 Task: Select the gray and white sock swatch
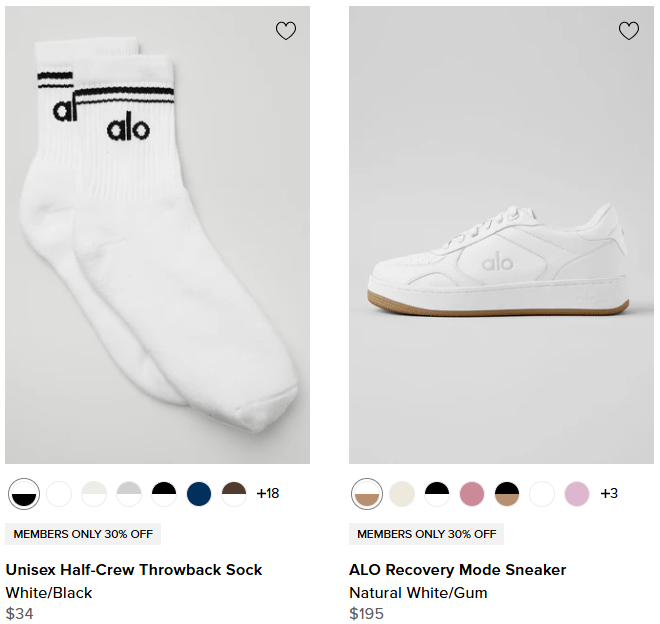(129, 493)
